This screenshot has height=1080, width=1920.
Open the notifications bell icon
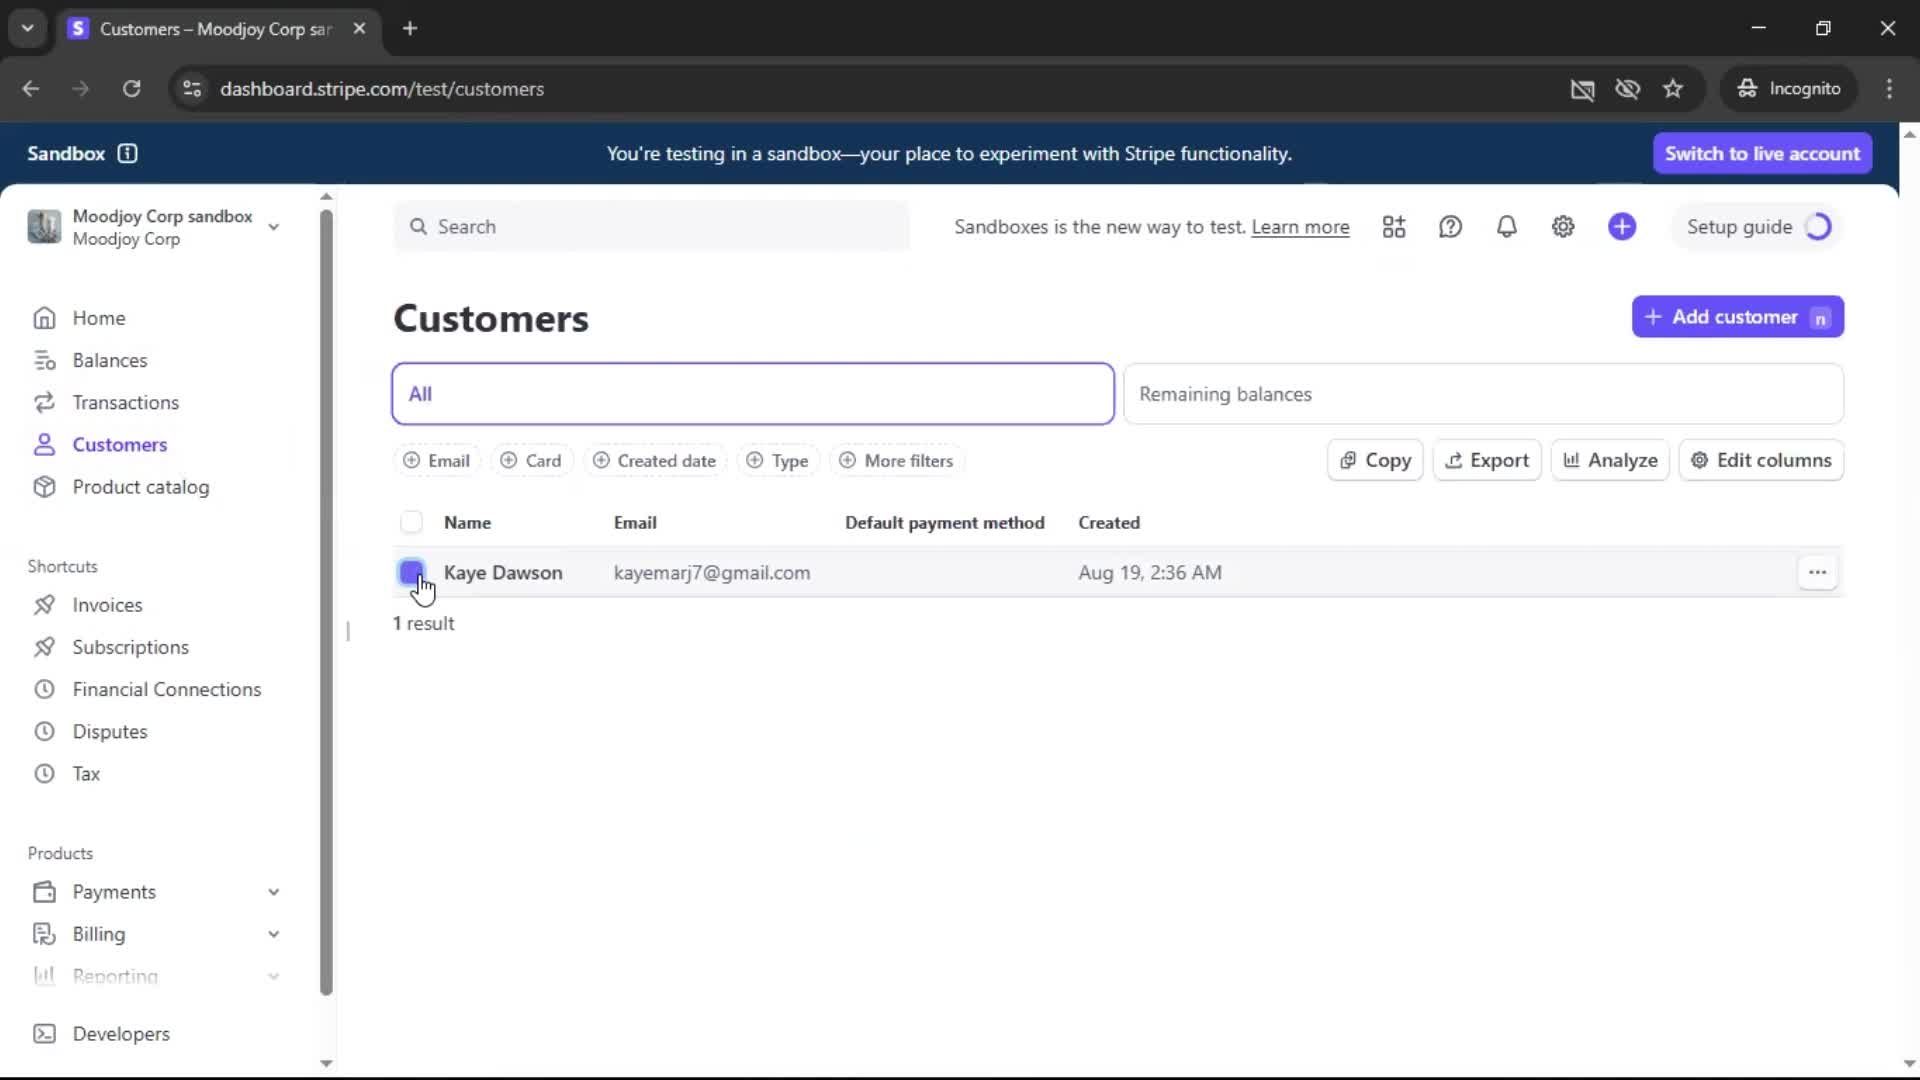pyautogui.click(x=1506, y=227)
